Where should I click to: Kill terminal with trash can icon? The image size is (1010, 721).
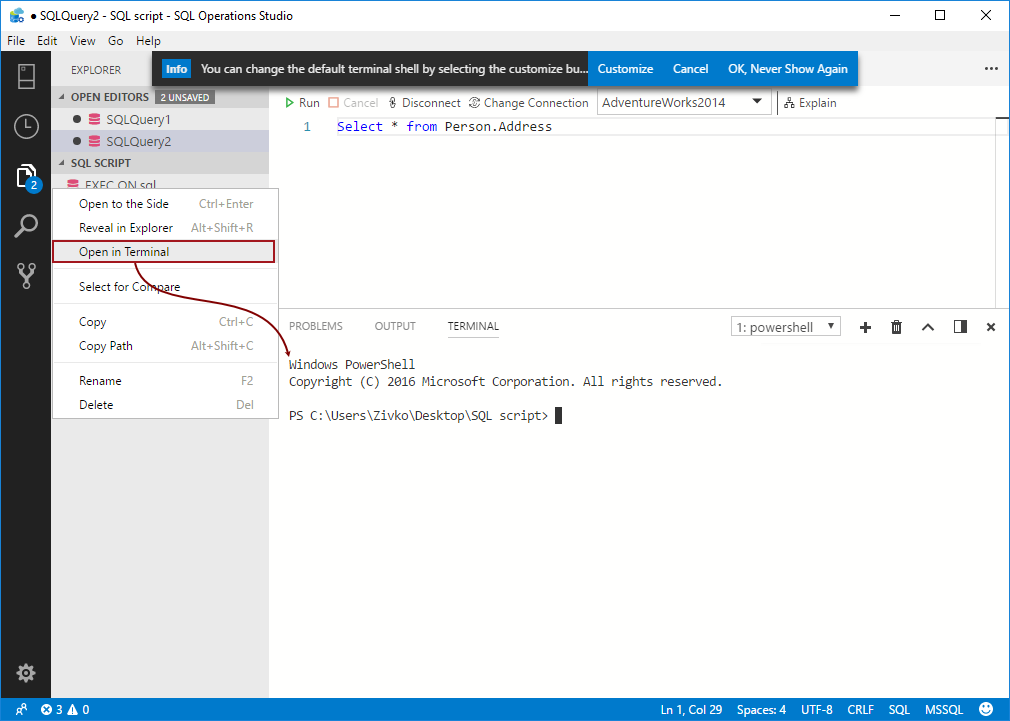click(896, 327)
